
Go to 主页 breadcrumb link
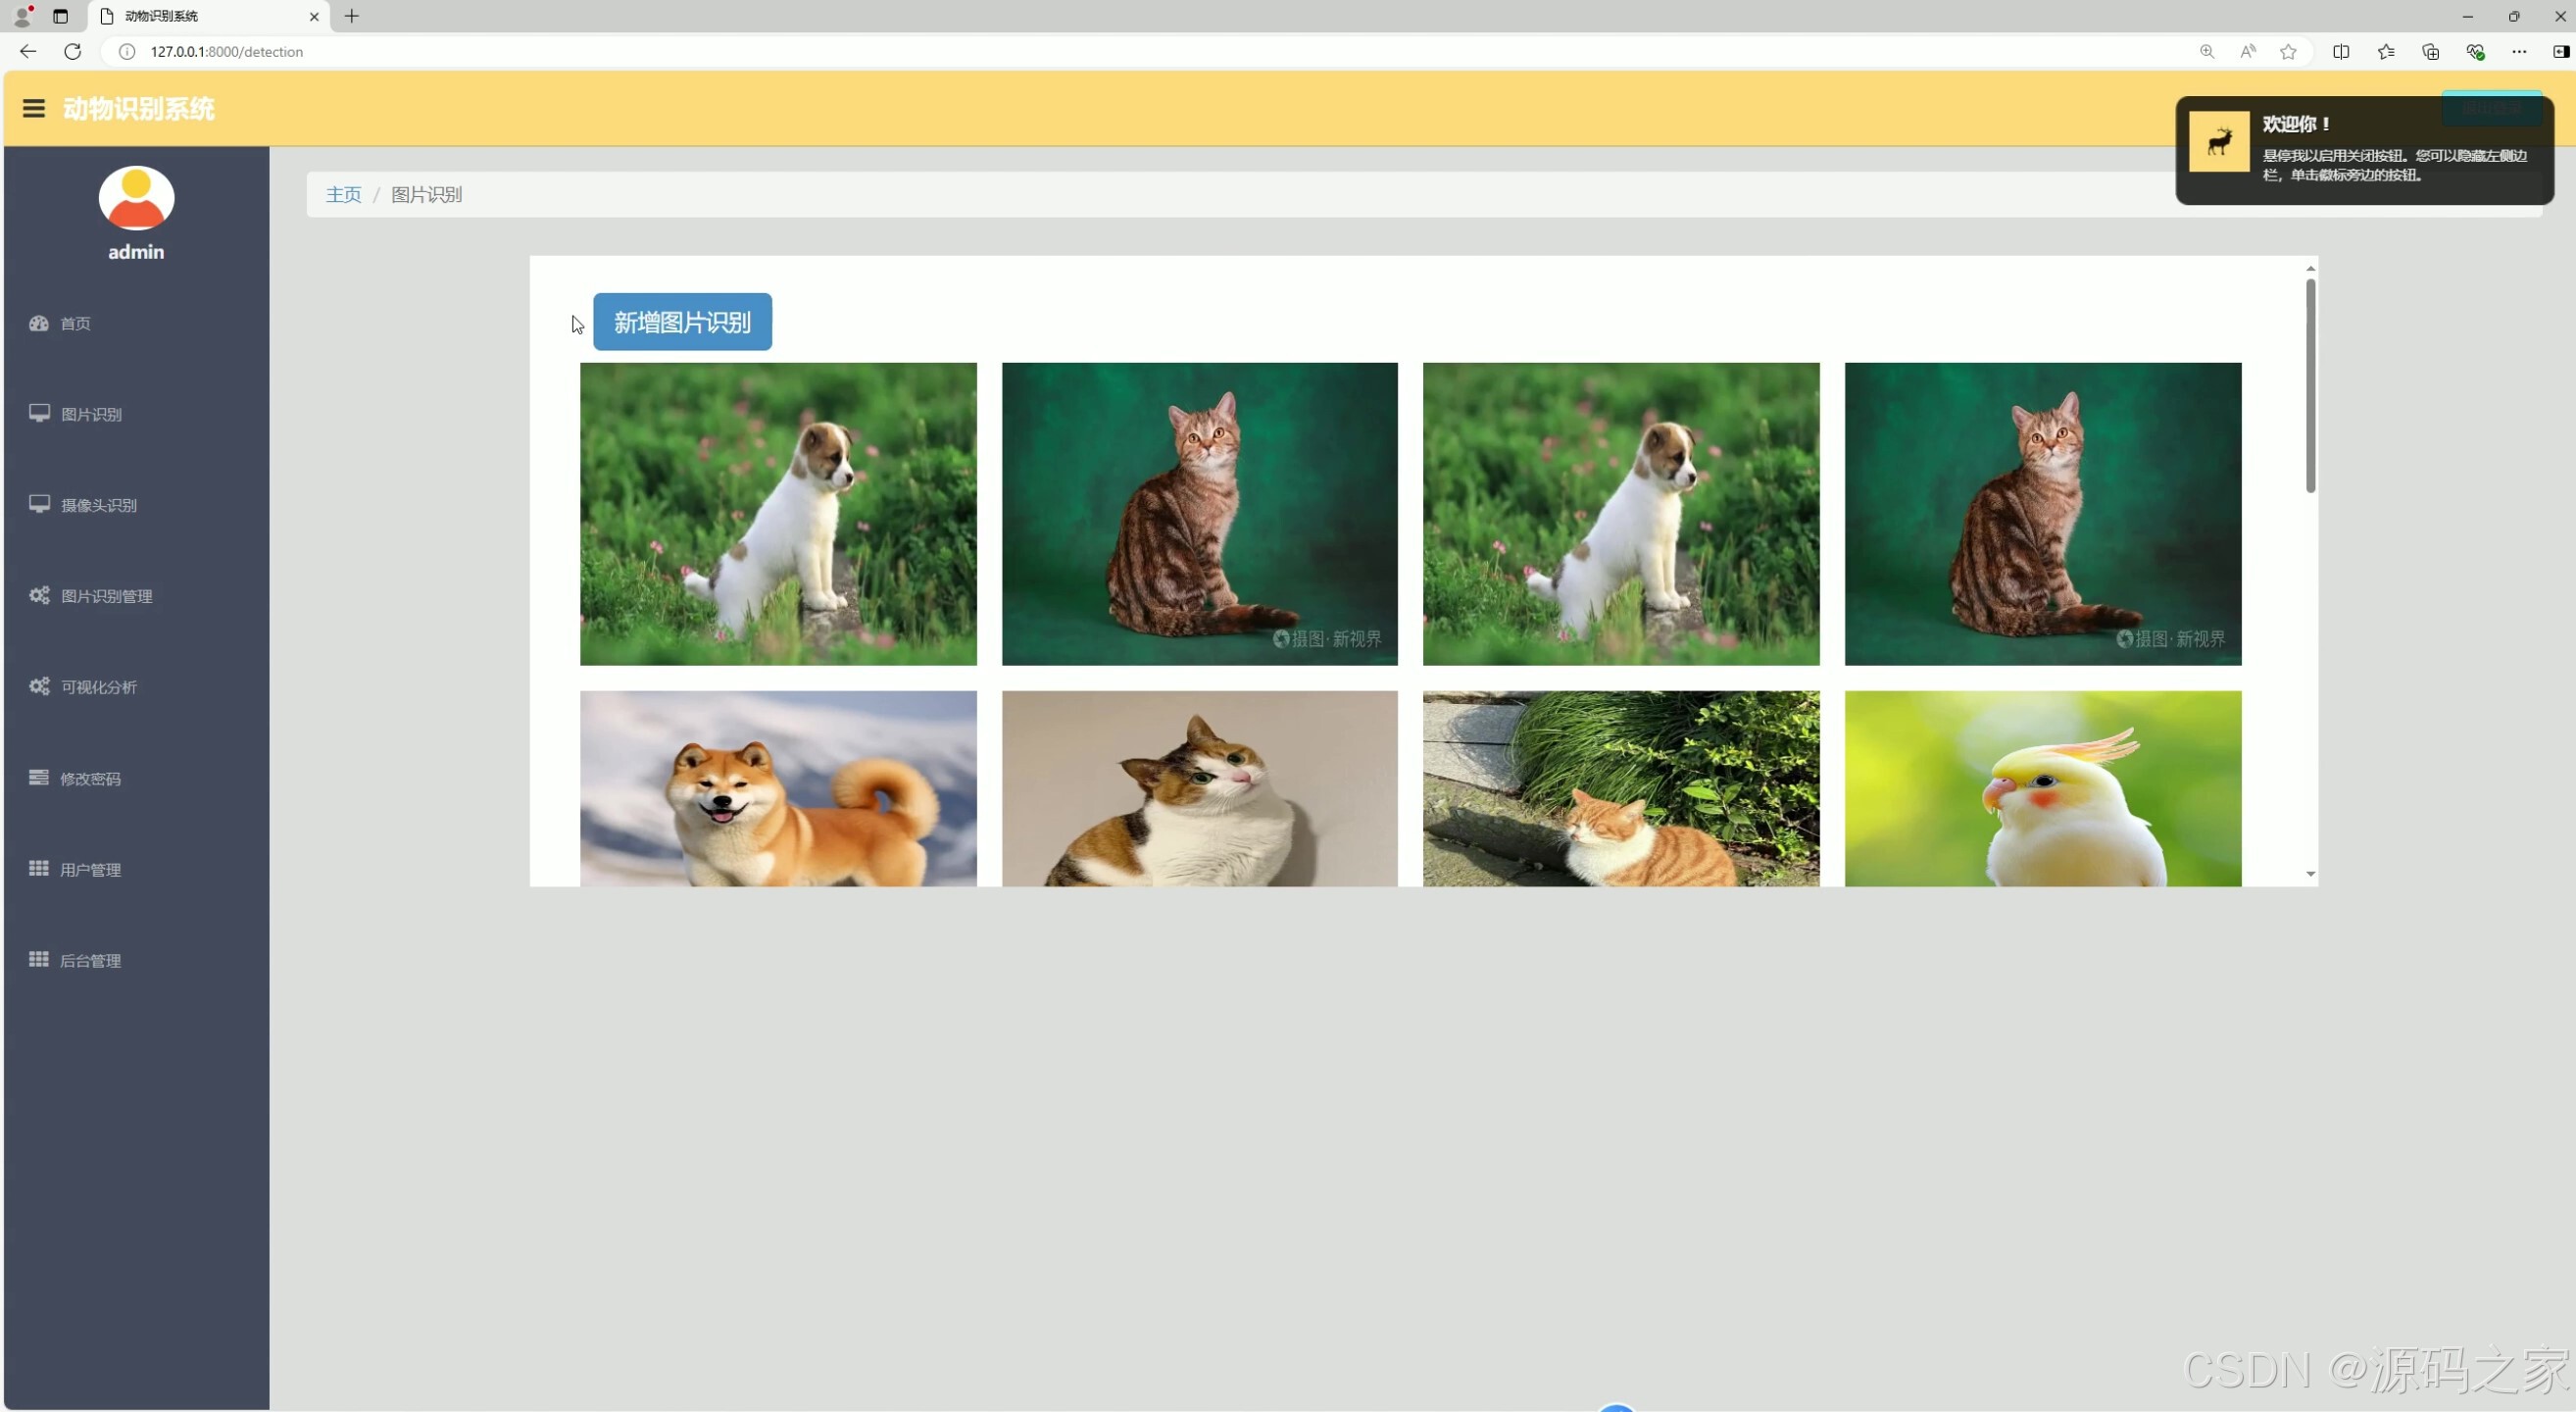click(x=343, y=194)
